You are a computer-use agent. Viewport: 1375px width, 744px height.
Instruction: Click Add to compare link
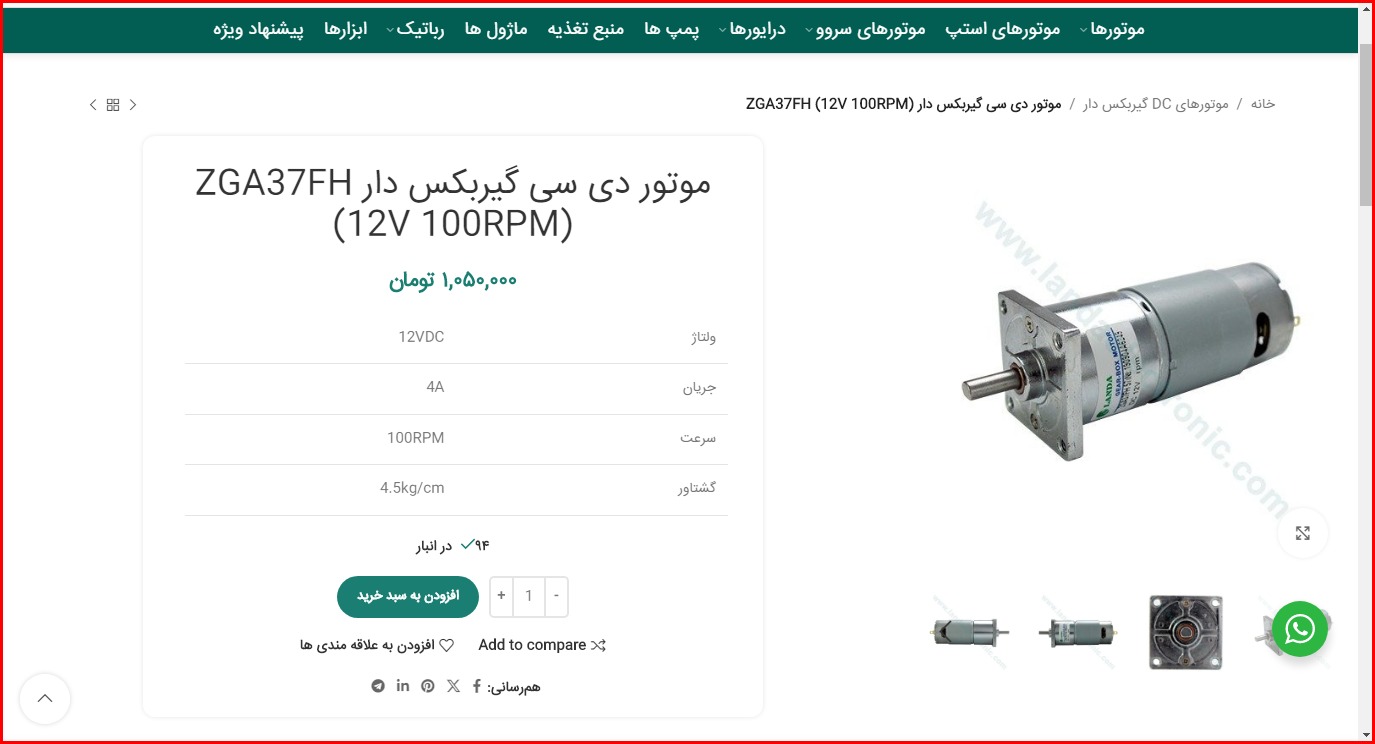[x=542, y=645]
